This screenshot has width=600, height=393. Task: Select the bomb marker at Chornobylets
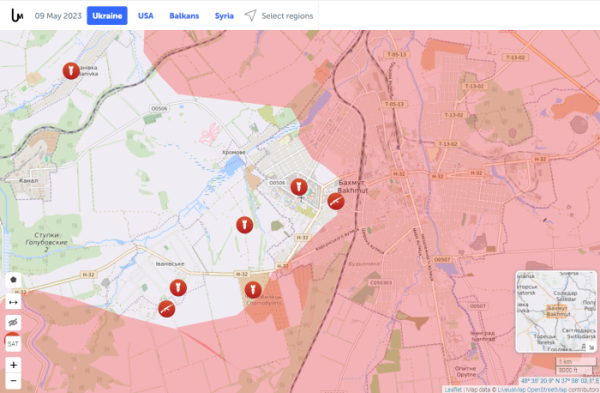coord(253,290)
